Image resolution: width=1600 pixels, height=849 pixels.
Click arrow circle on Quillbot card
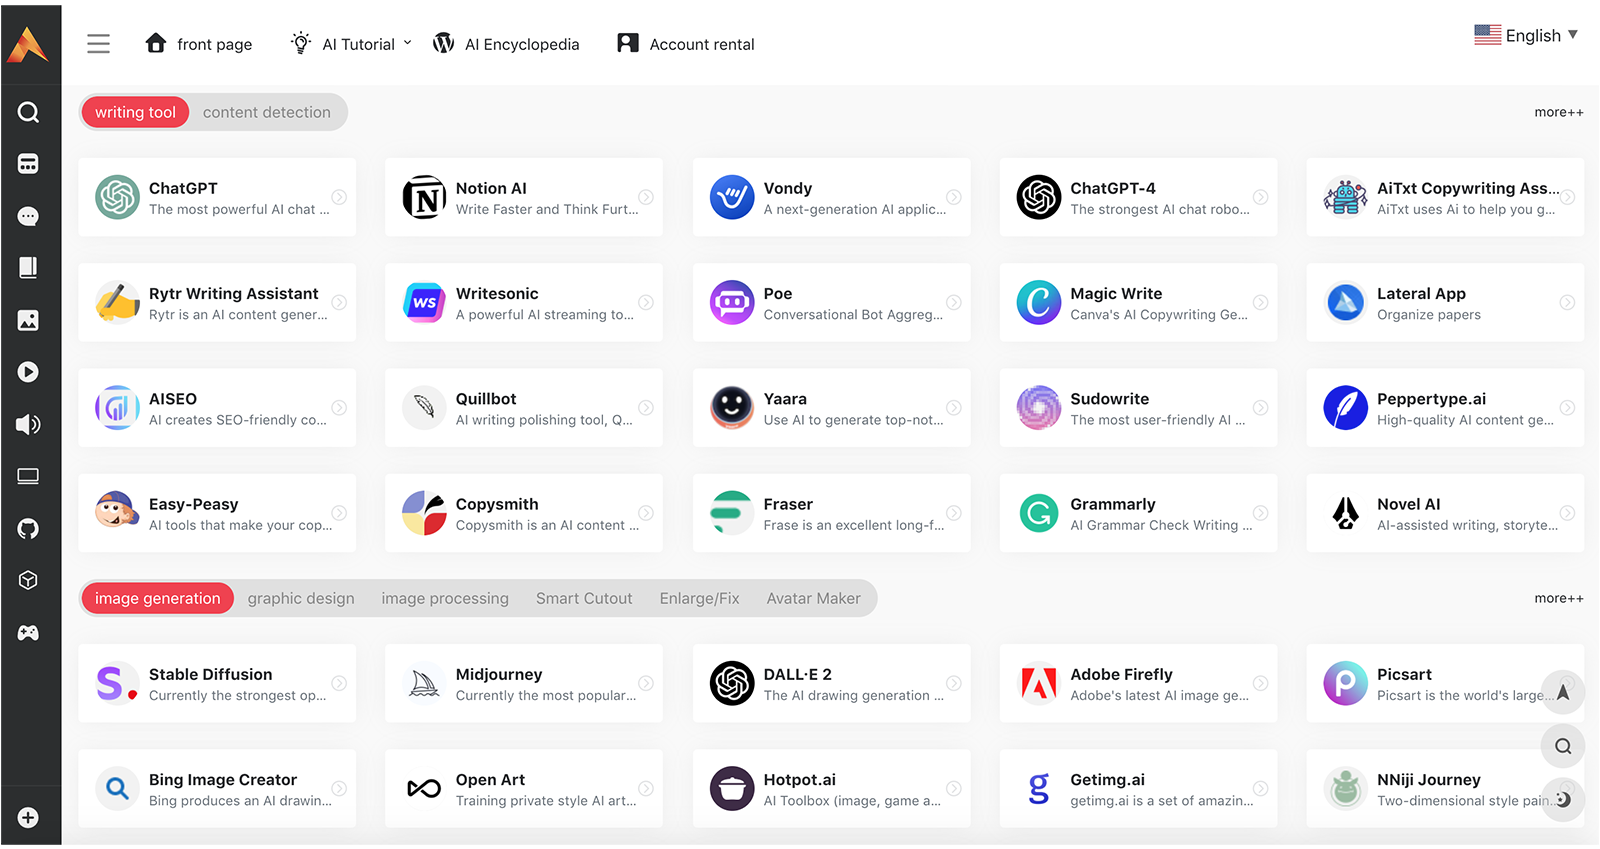tap(646, 408)
